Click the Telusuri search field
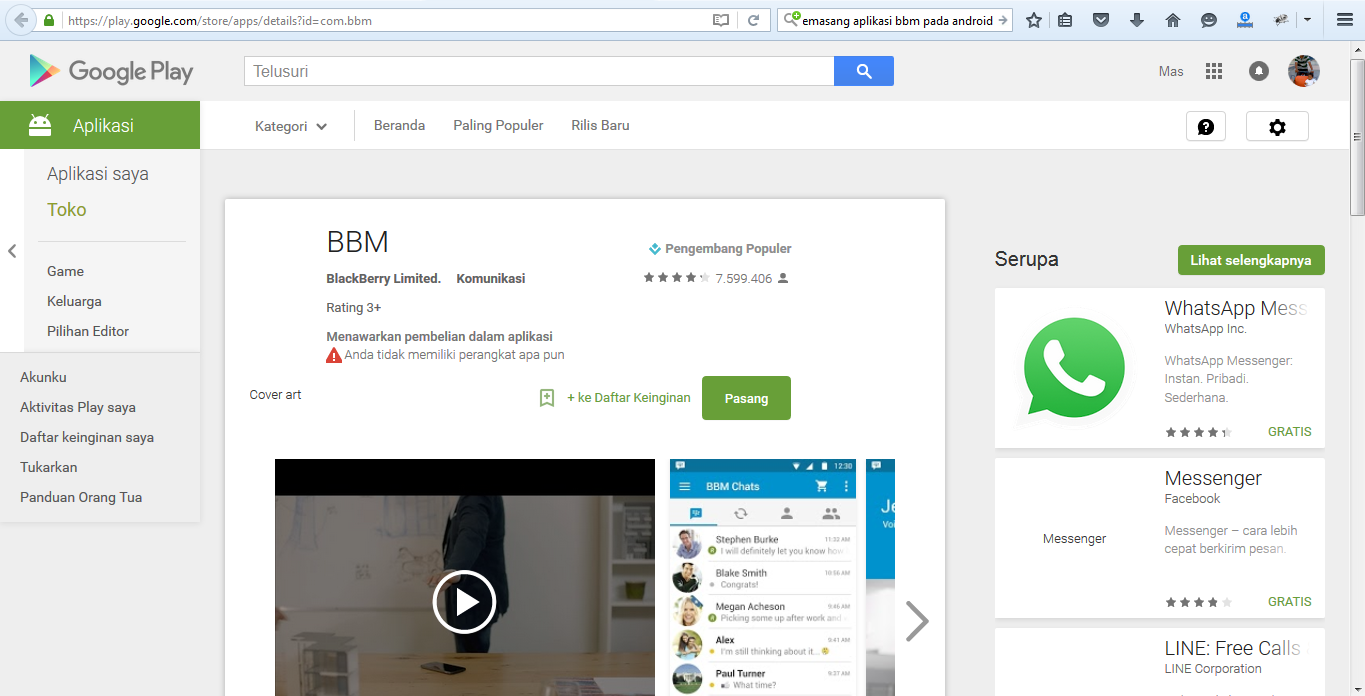 (539, 71)
